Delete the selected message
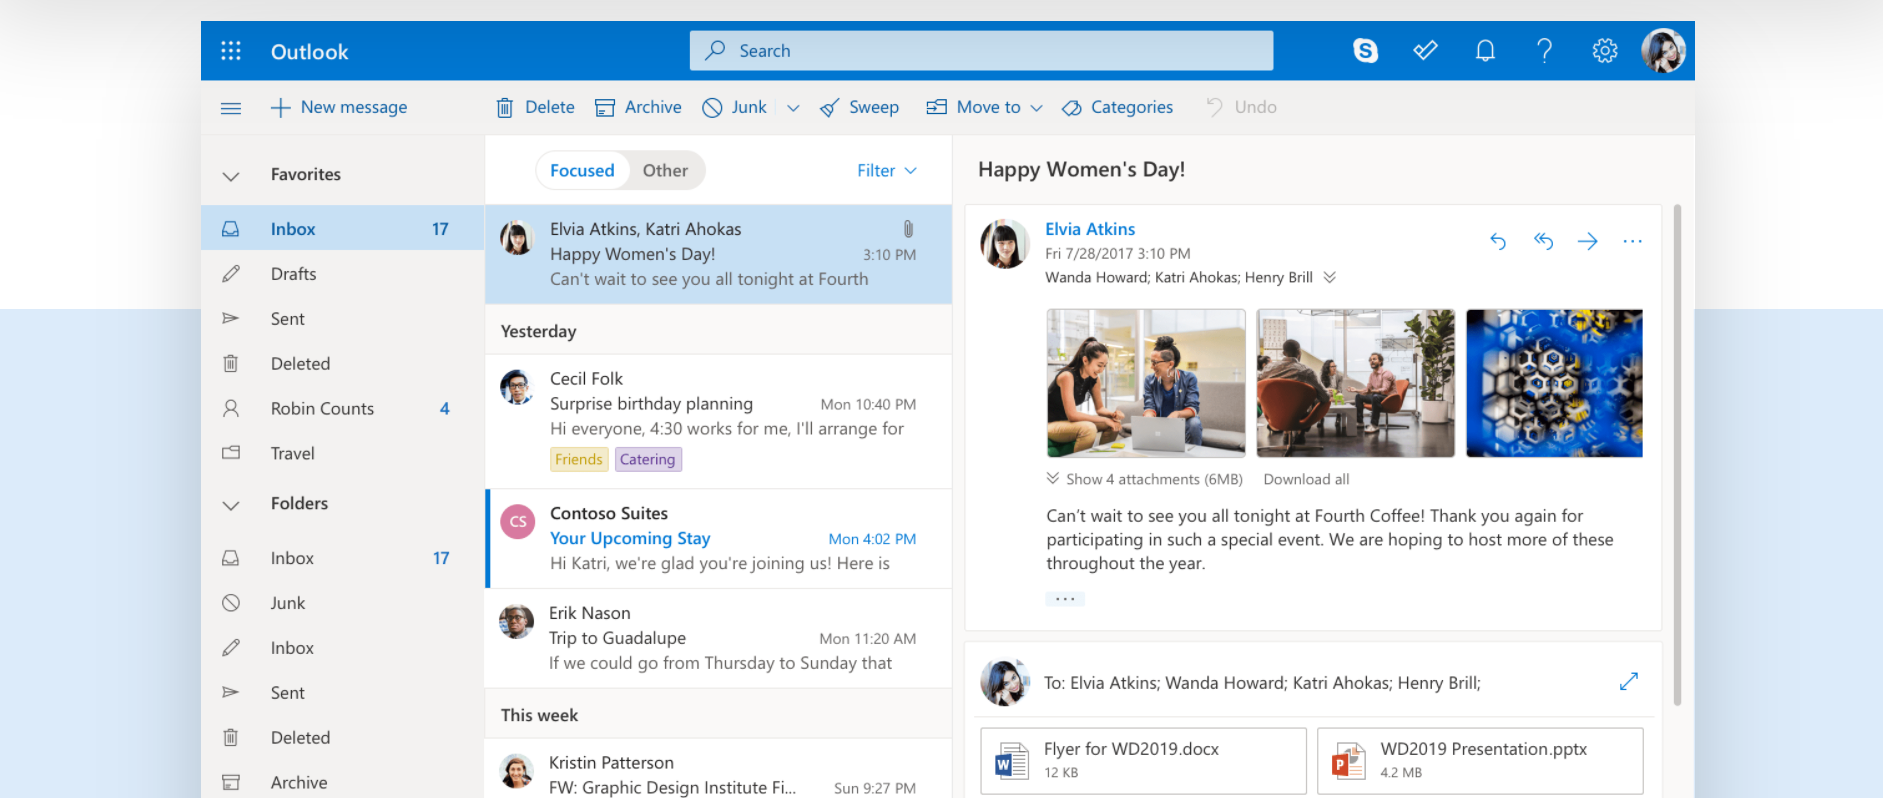Screen dimensions: 1883x798 tap(536, 107)
